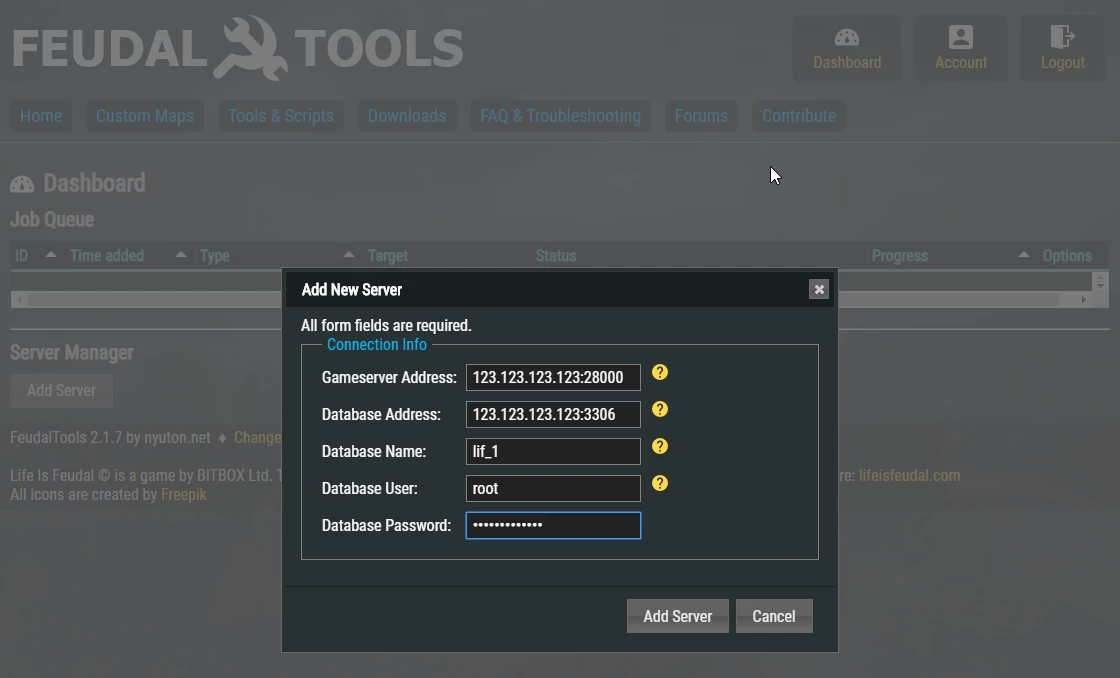Open the Dashboard gauge icon button
The image size is (1120, 678).
pos(847,48)
